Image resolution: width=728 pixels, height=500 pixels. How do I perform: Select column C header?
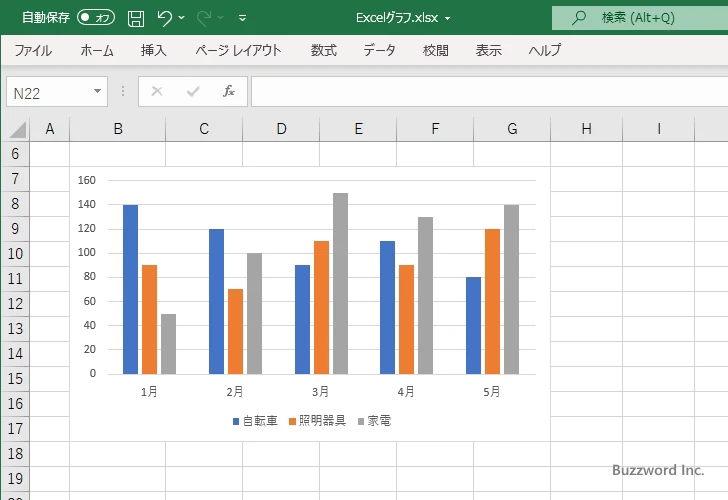pos(204,129)
